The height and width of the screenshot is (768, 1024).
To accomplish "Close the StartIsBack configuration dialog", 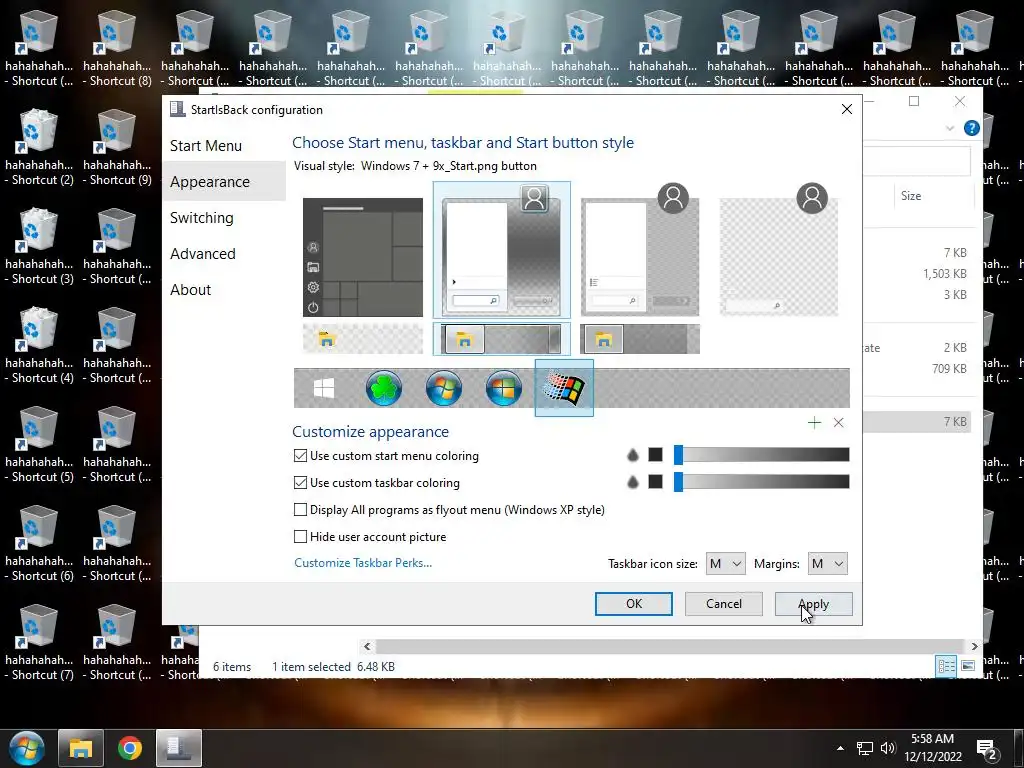I will (846, 109).
